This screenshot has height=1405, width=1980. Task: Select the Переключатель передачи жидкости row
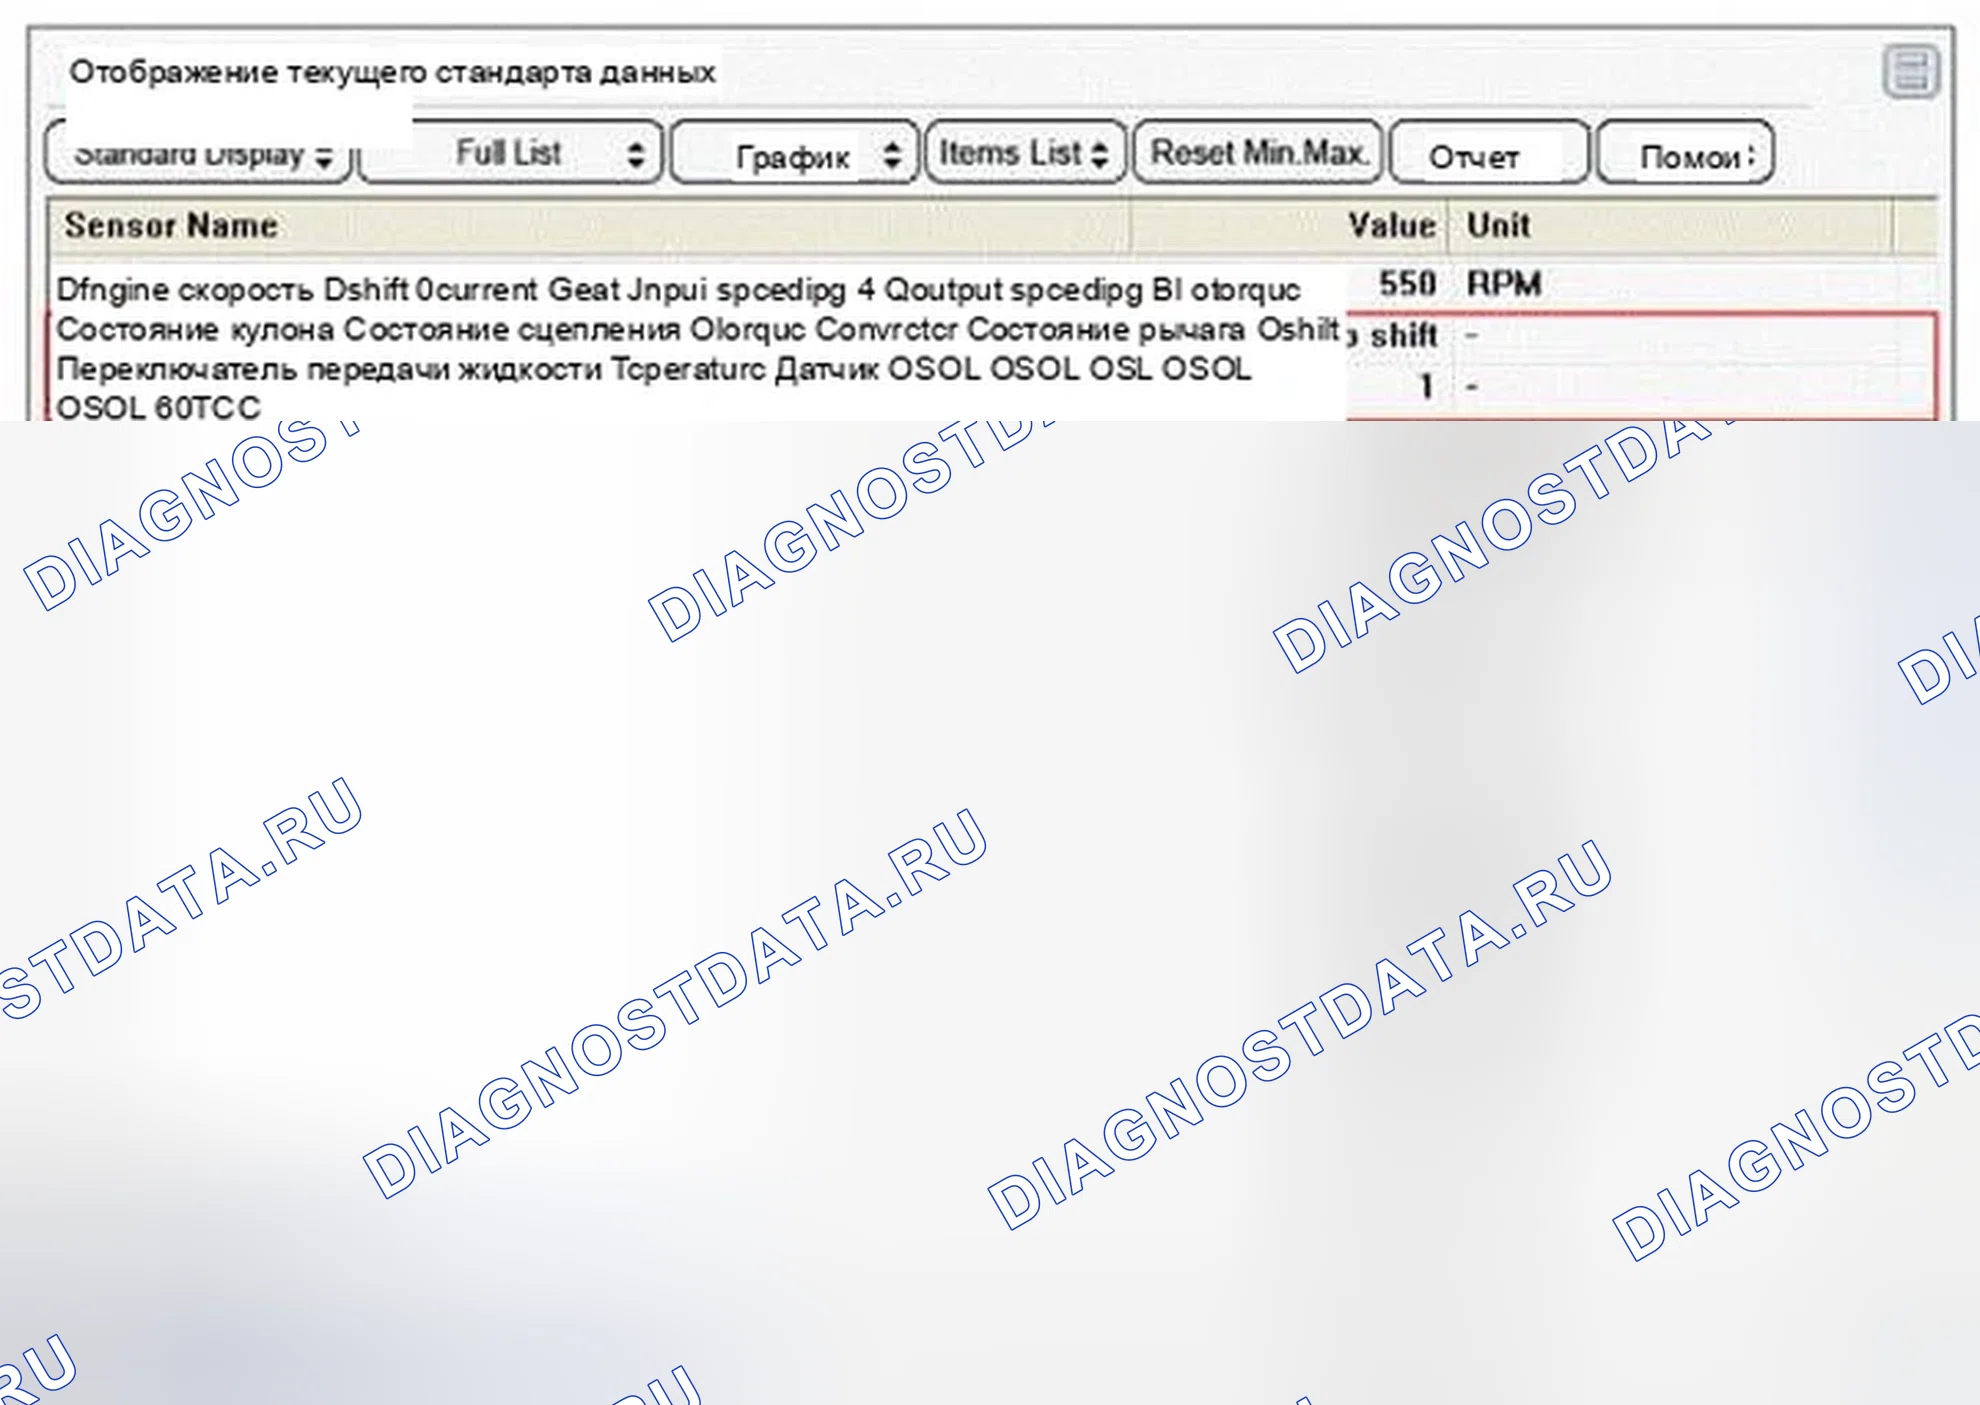(x=653, y=369)
